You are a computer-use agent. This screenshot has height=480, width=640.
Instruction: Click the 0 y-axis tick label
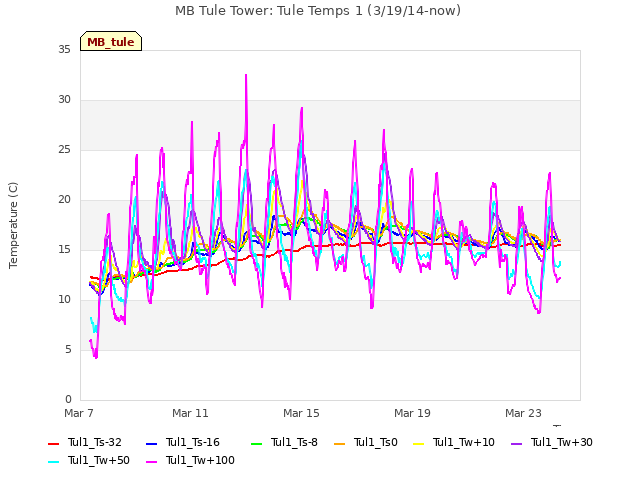68,400
